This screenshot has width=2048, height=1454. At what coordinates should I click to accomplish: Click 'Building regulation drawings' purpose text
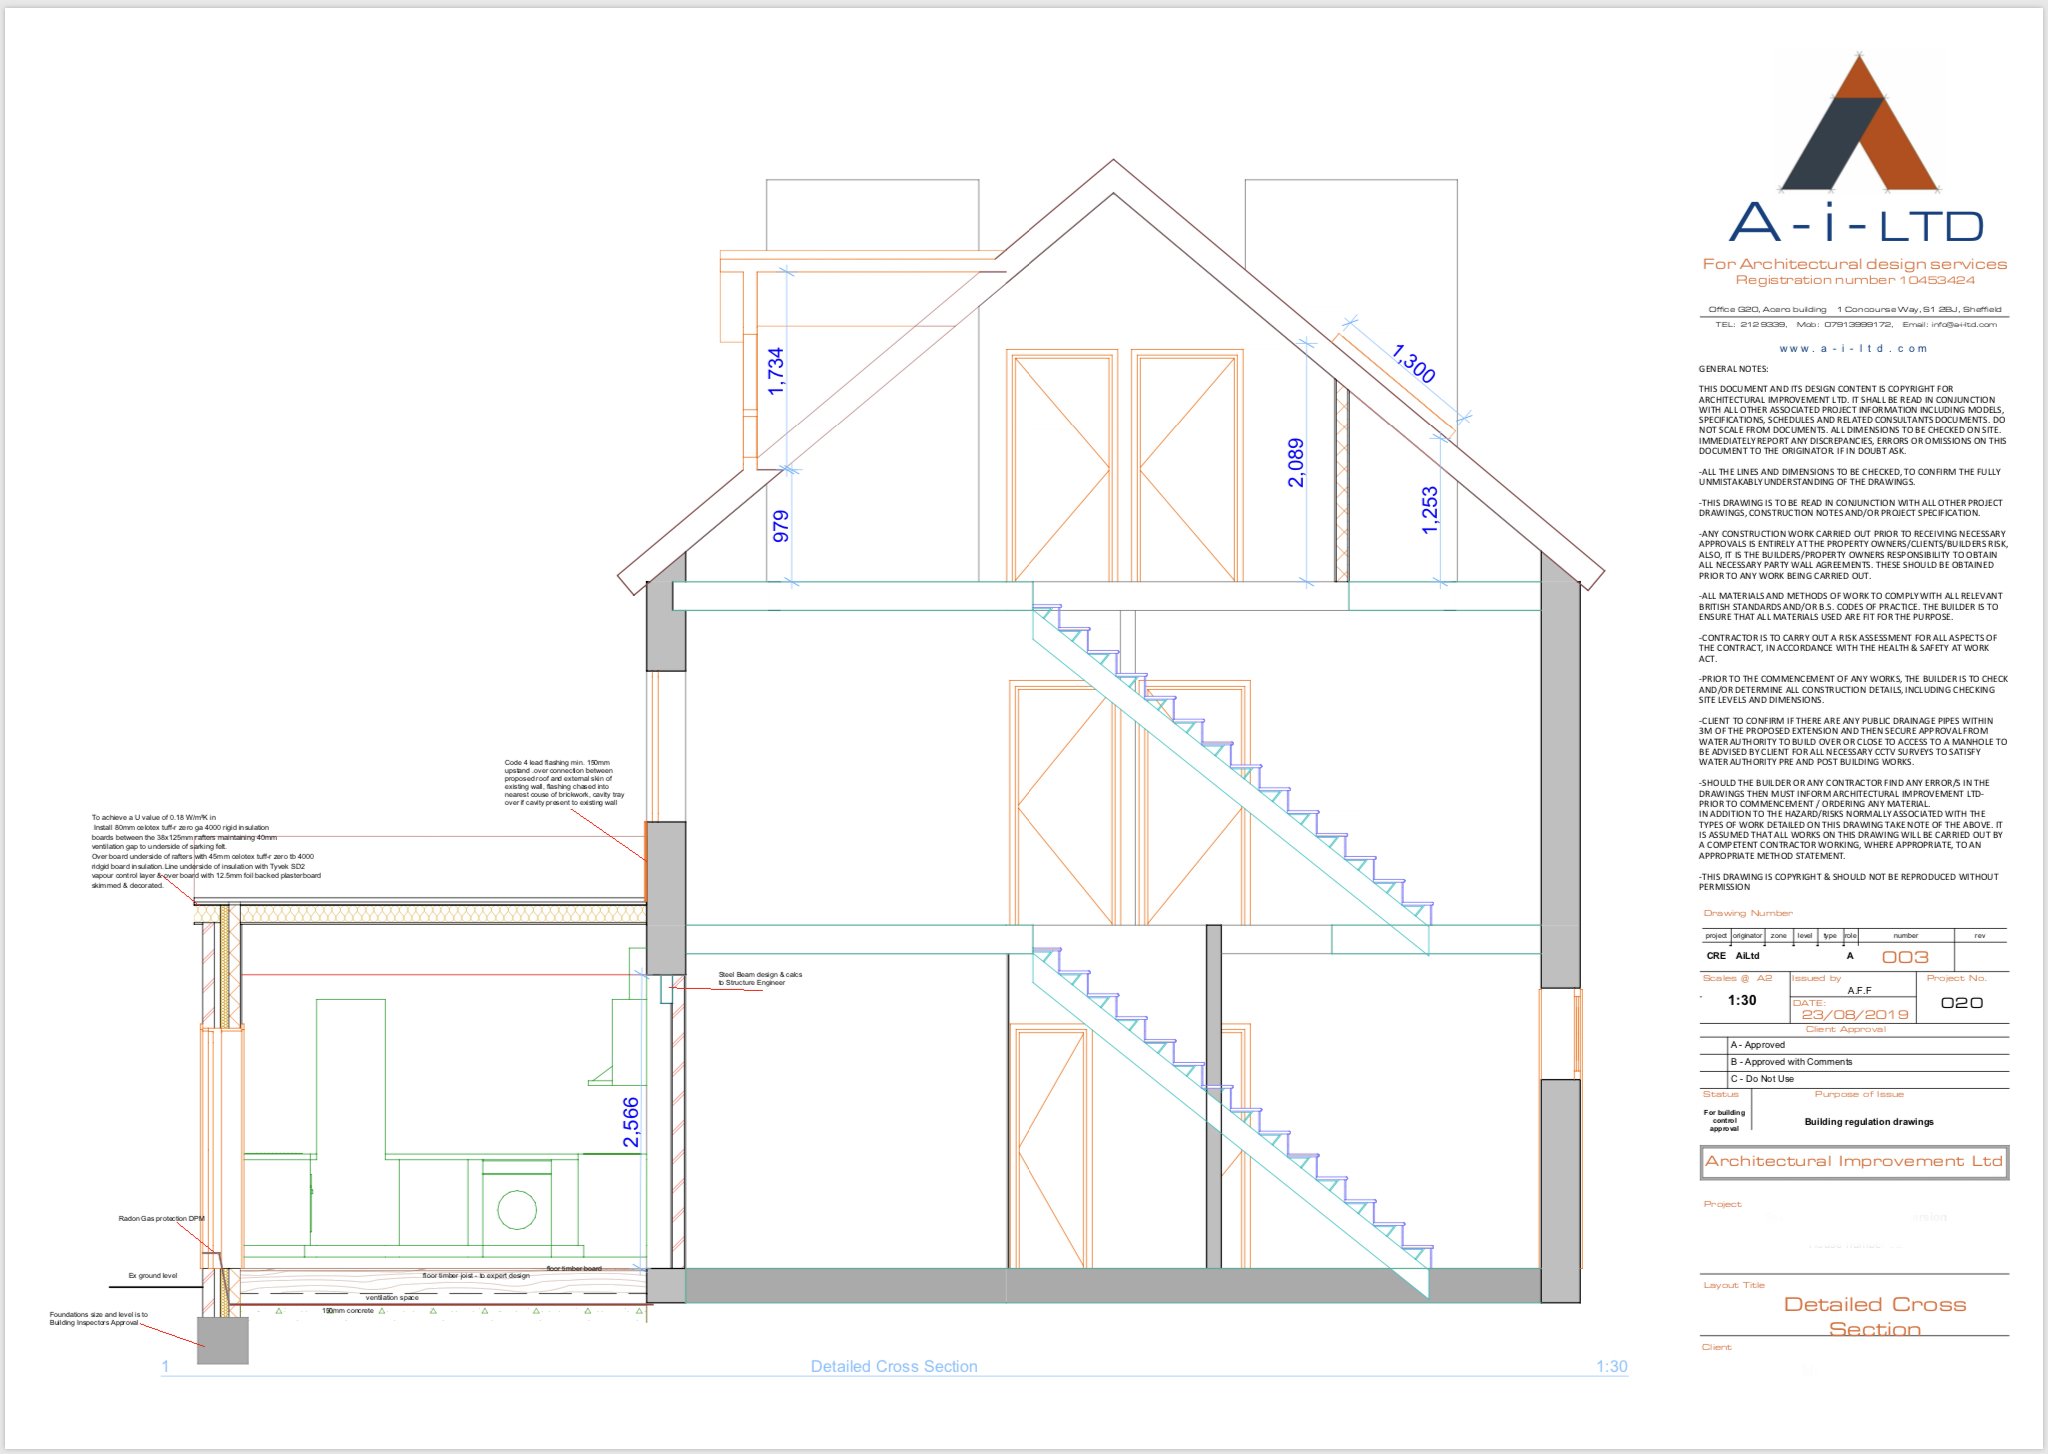click(1869, 1121)
